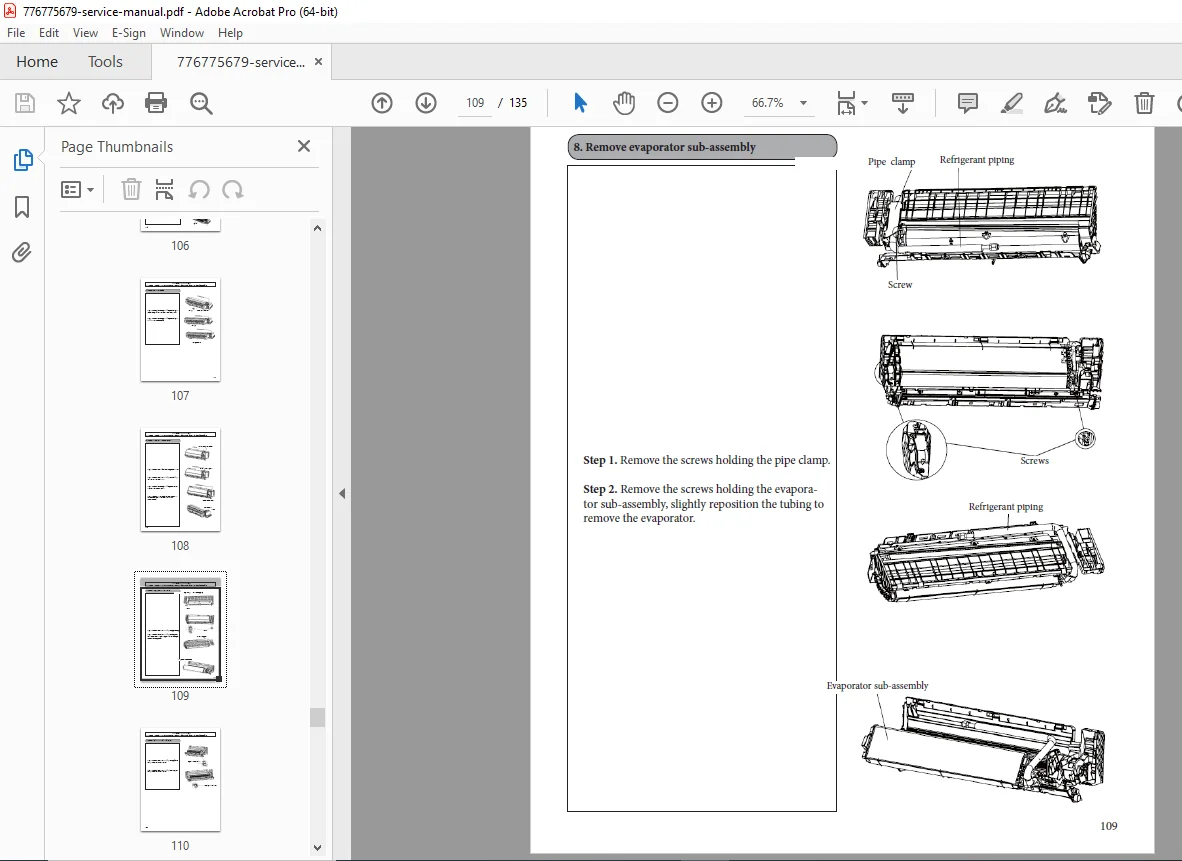Select page 109 thumbnail
The width and height of the screenshot is (1182, 861).
coord(180,630)
